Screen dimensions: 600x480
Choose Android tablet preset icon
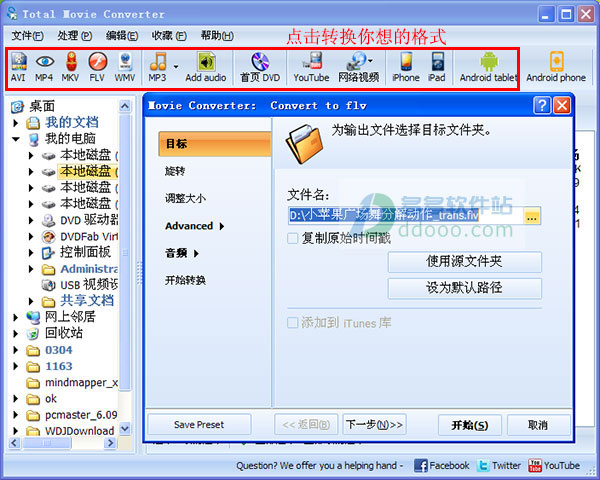click(x=489, y=67)
